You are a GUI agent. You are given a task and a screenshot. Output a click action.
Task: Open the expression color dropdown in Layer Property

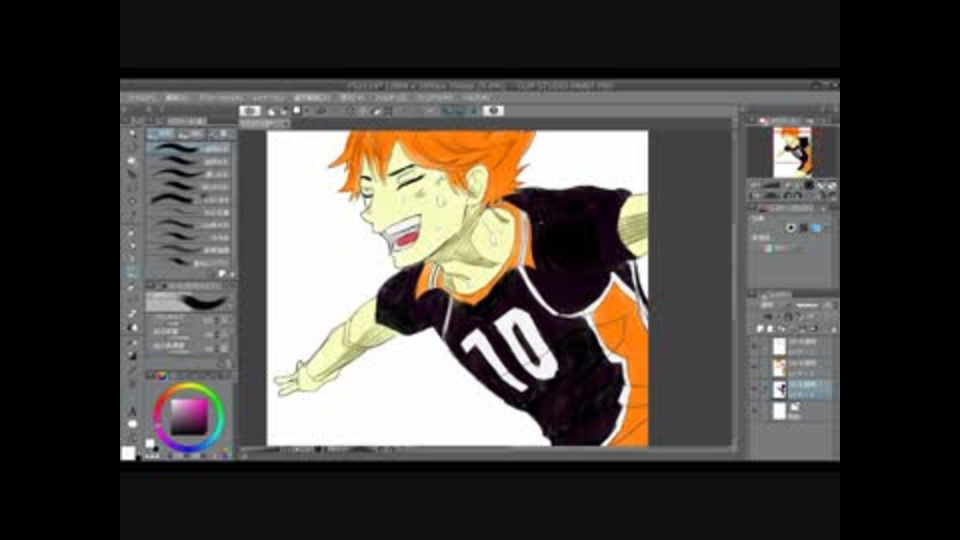point(786,249)
